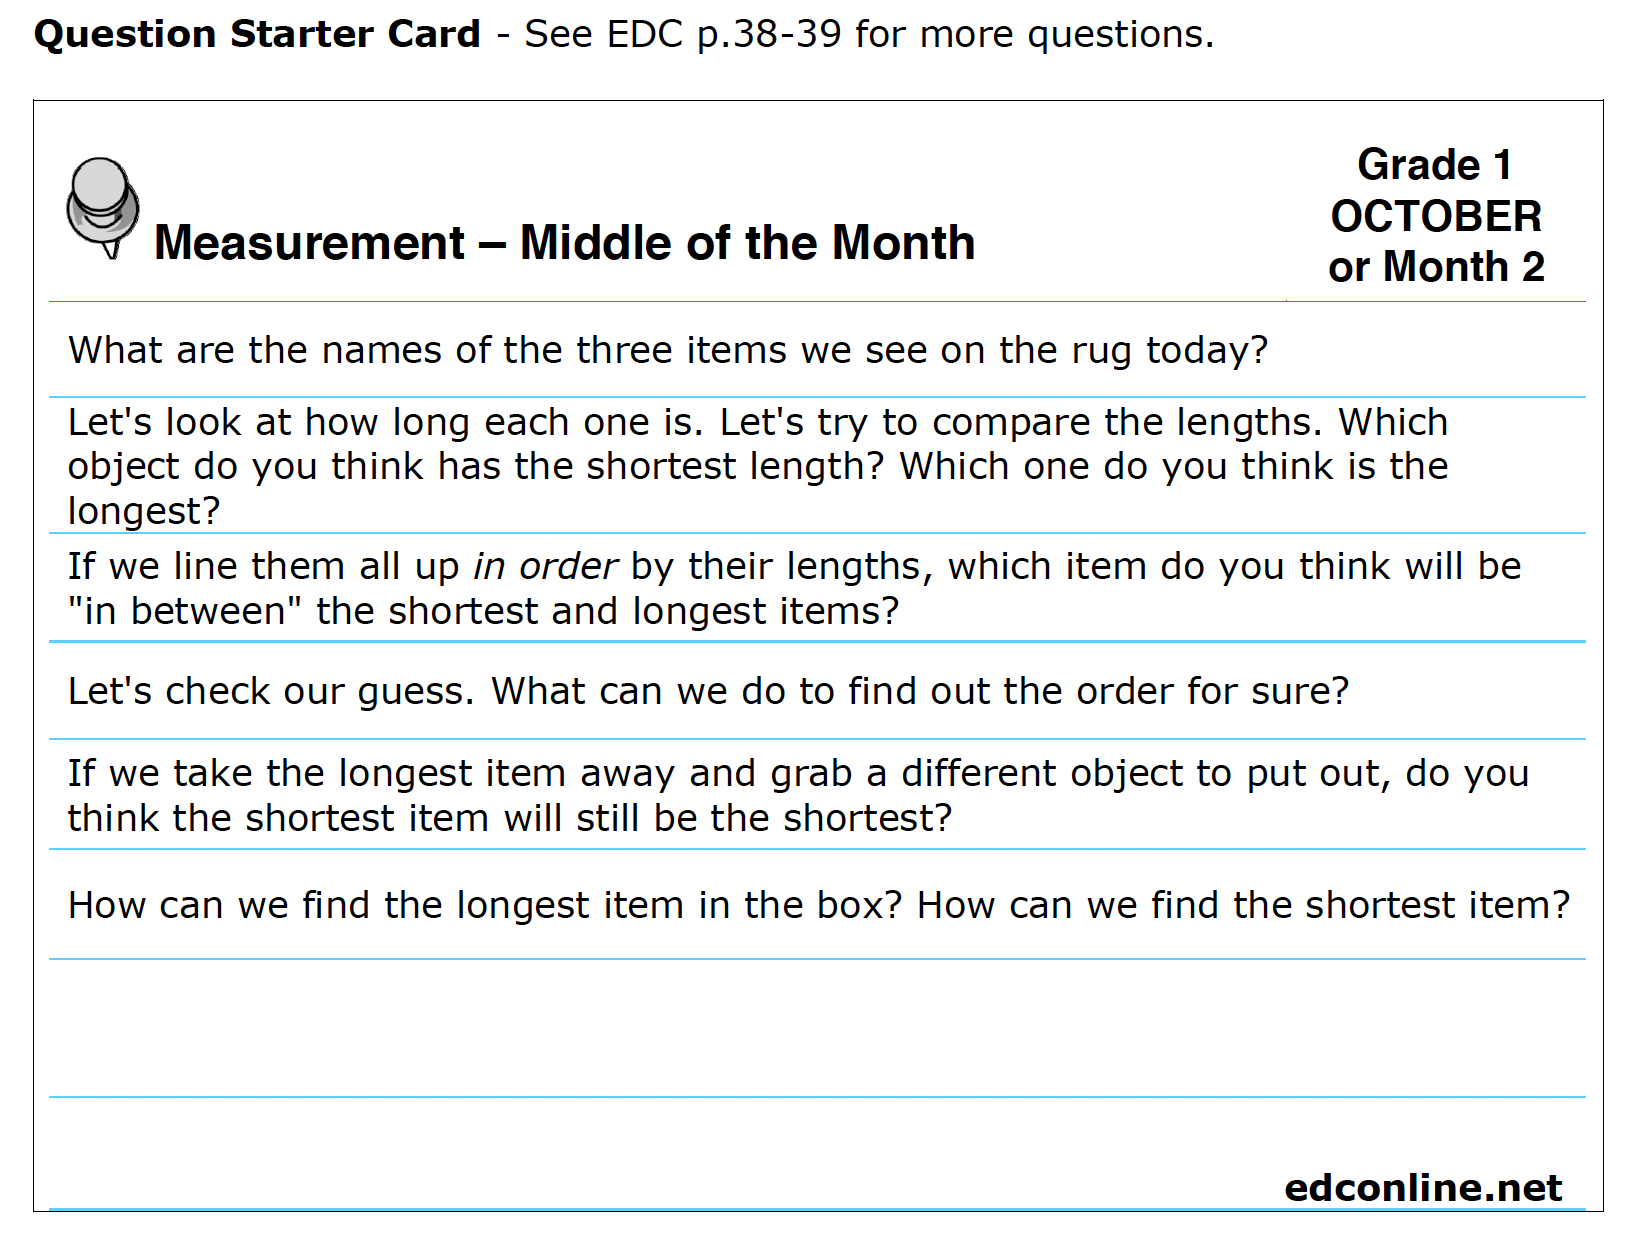Click the Grade 1 label
The height and width of the screenshot is (1252, 1638).
coord(1435,165)
